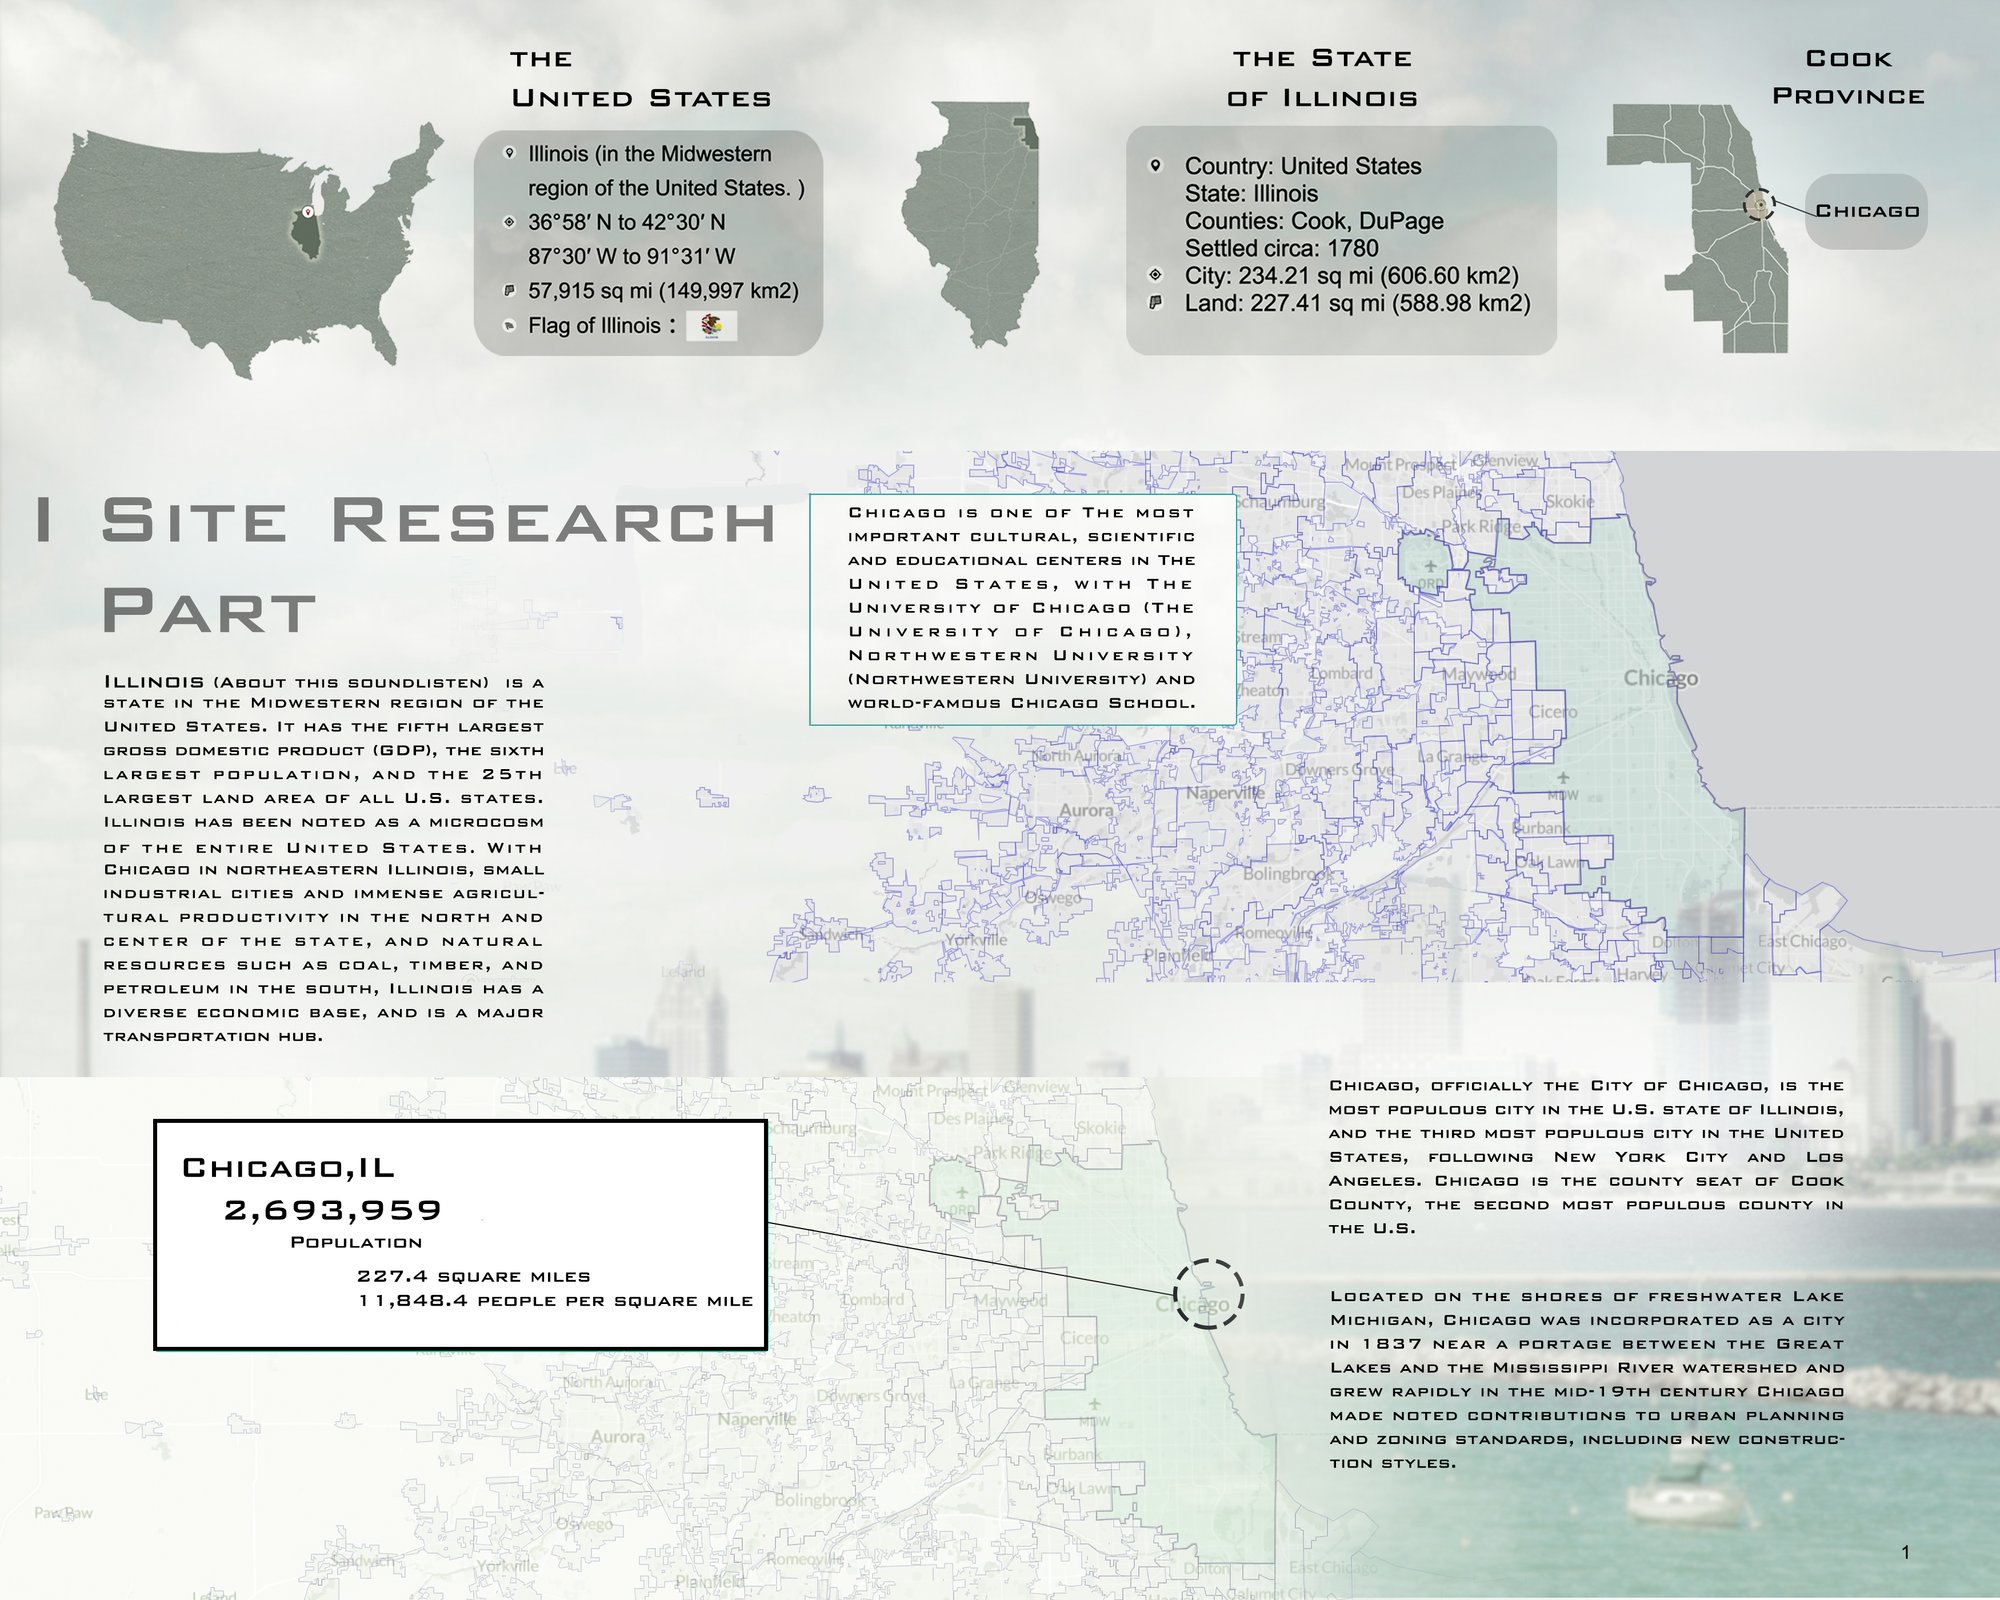
Task: Click the pin icon beside "Country: United States"
Action: point(1156,166)
